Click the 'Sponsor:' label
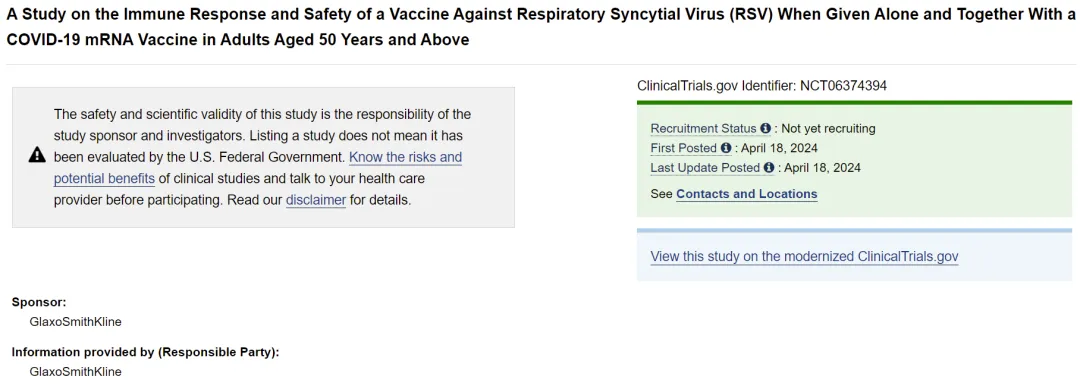Image resolution: width=1080 pixels, height=386 pixels. coord(39,302)
